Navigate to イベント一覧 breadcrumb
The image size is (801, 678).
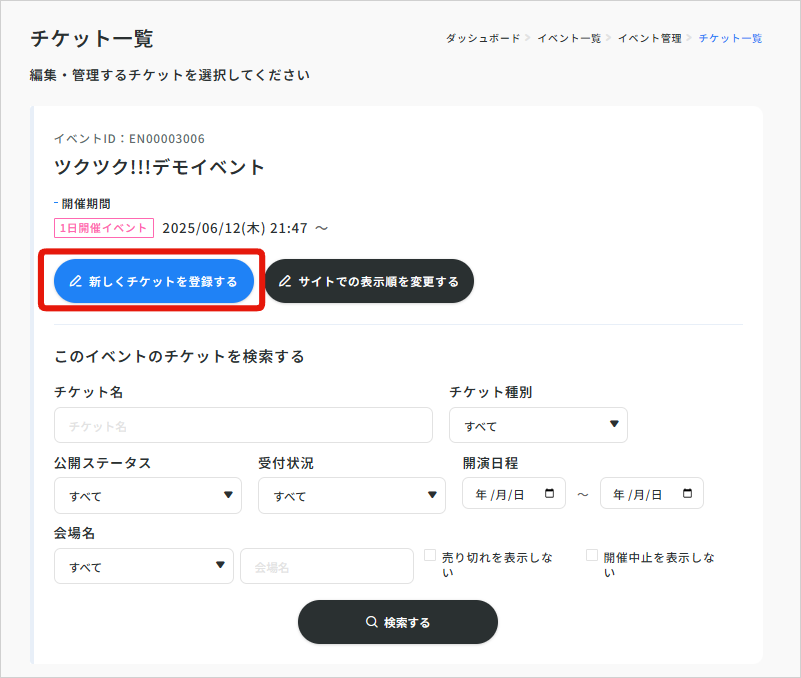pos(569,38)
